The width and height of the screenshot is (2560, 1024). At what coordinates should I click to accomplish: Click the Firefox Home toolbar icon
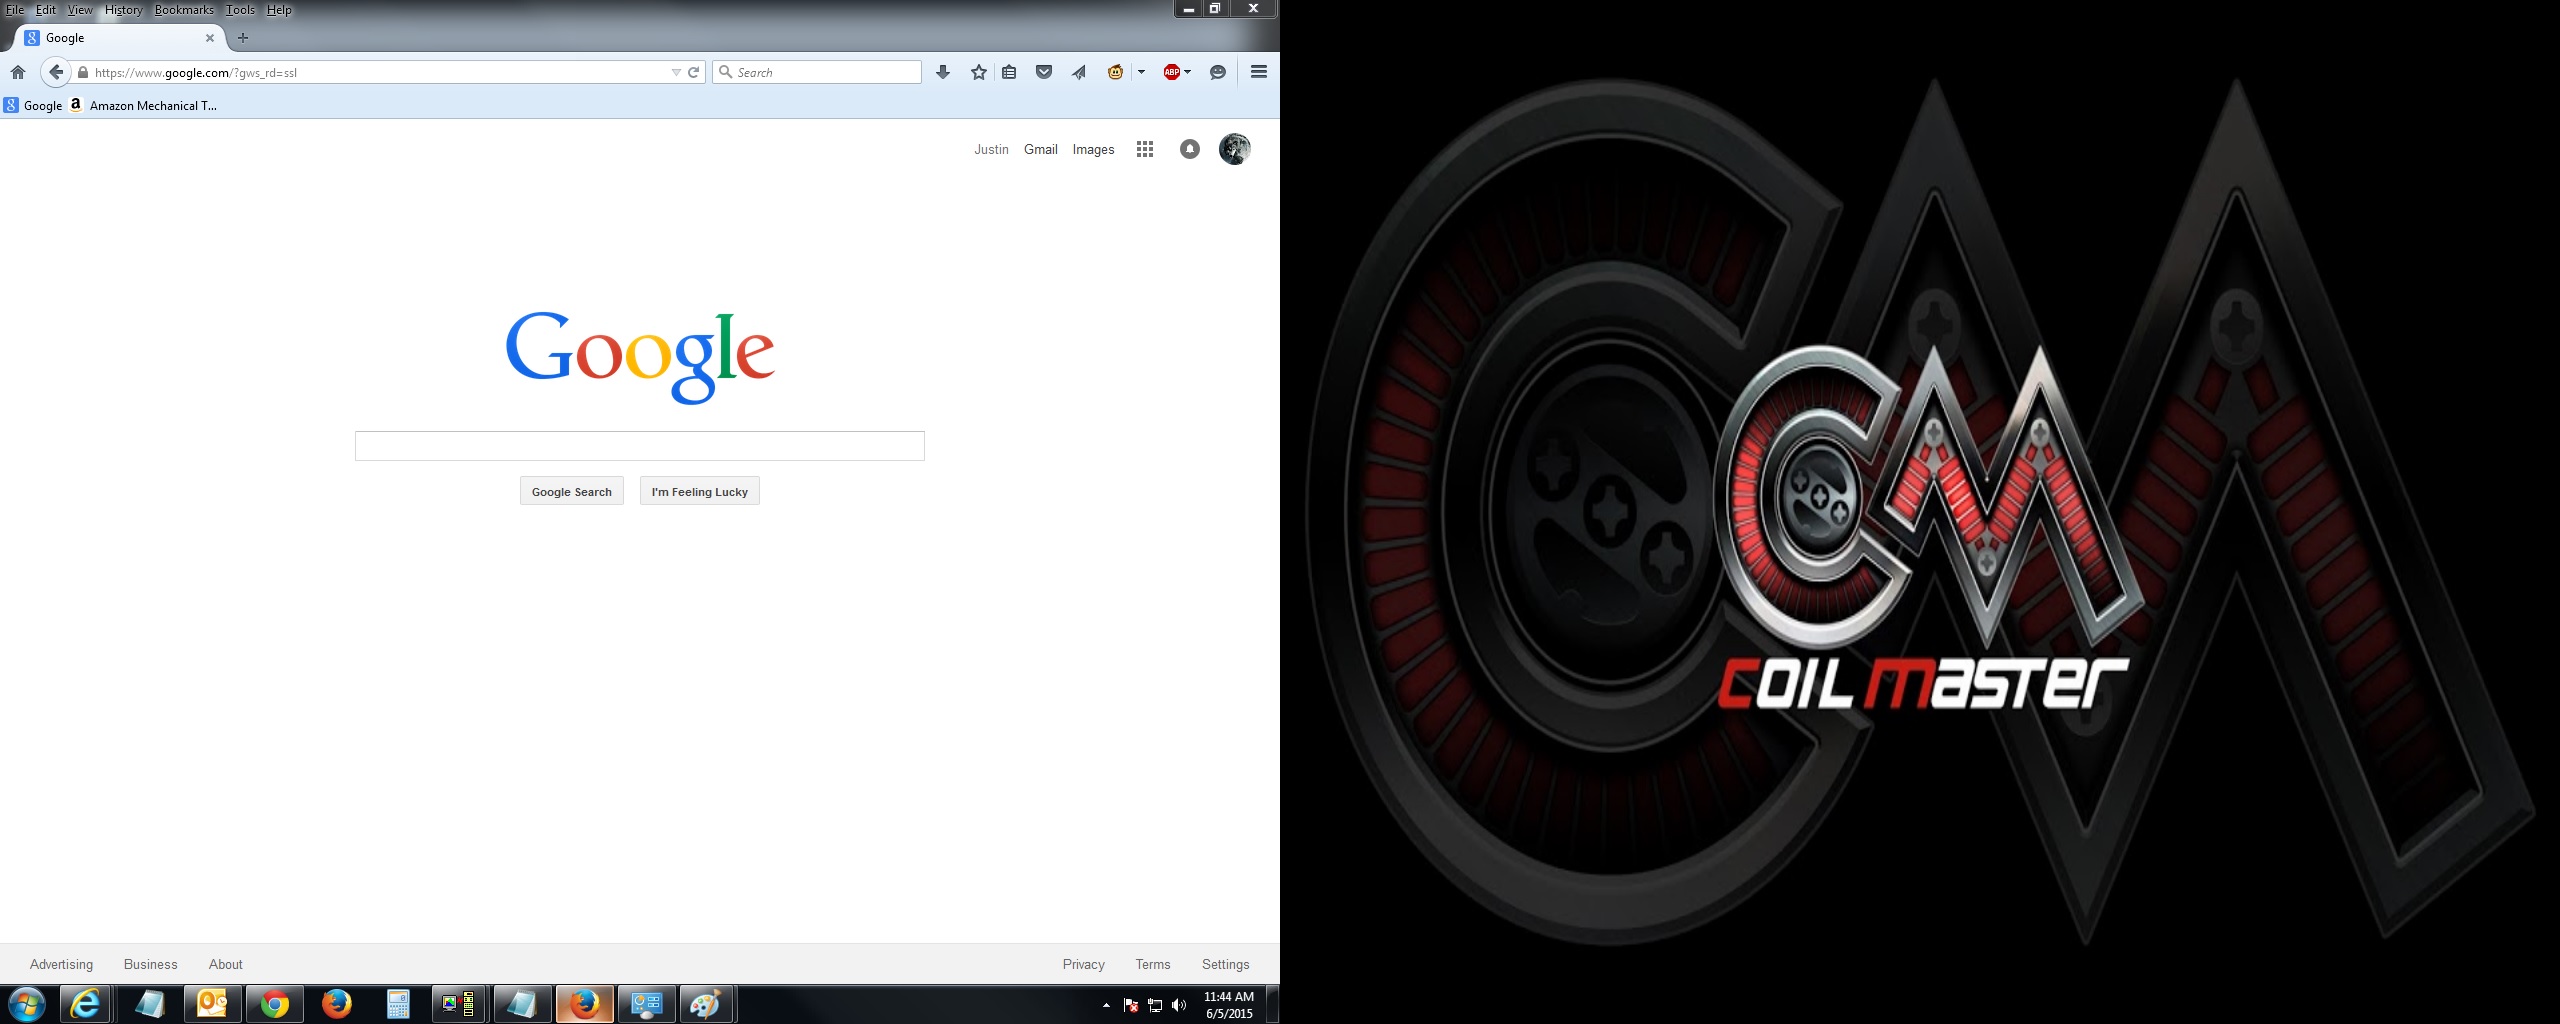coord(18,72)
